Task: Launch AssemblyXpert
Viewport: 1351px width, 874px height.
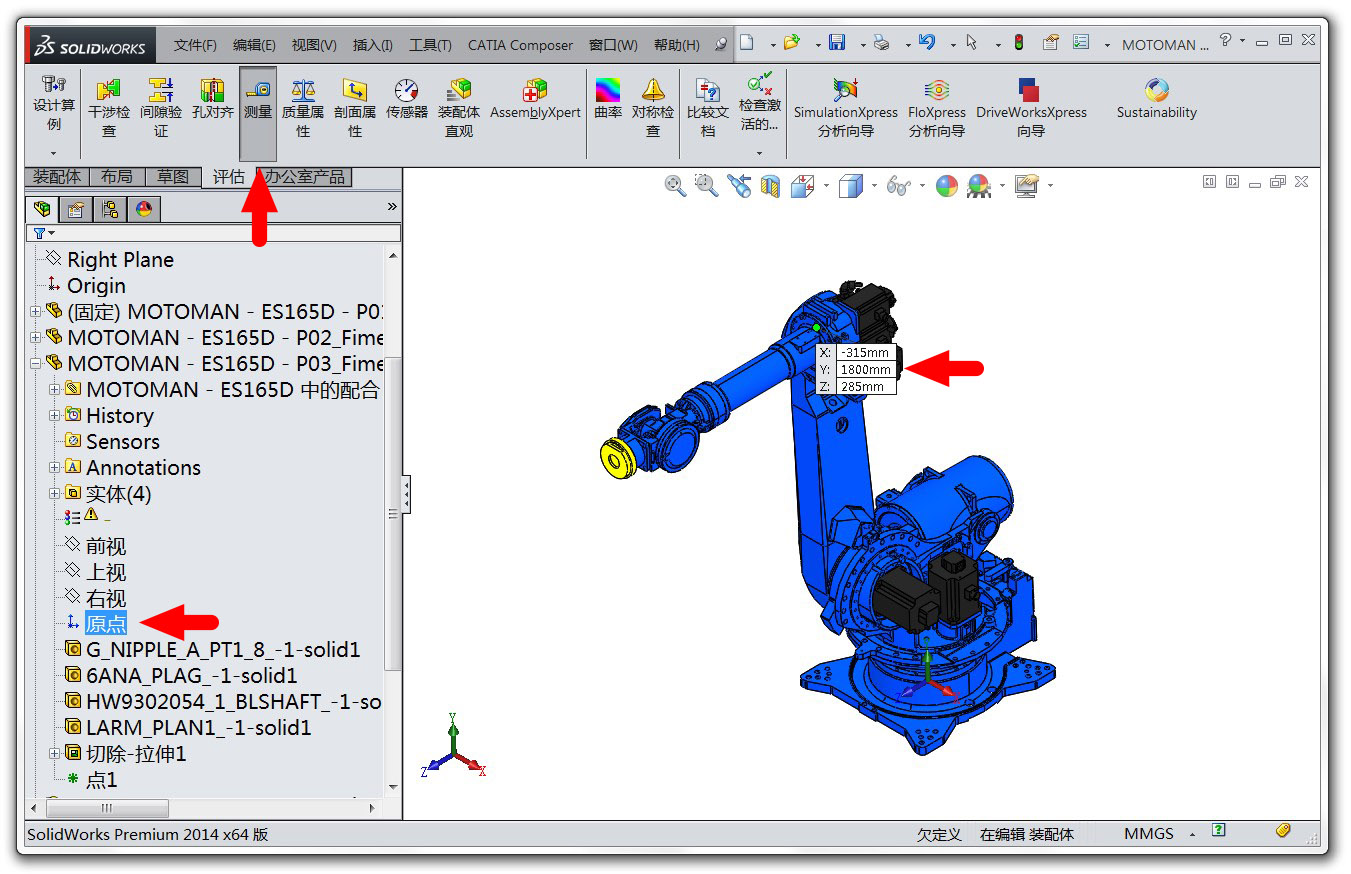Action: 535,100
